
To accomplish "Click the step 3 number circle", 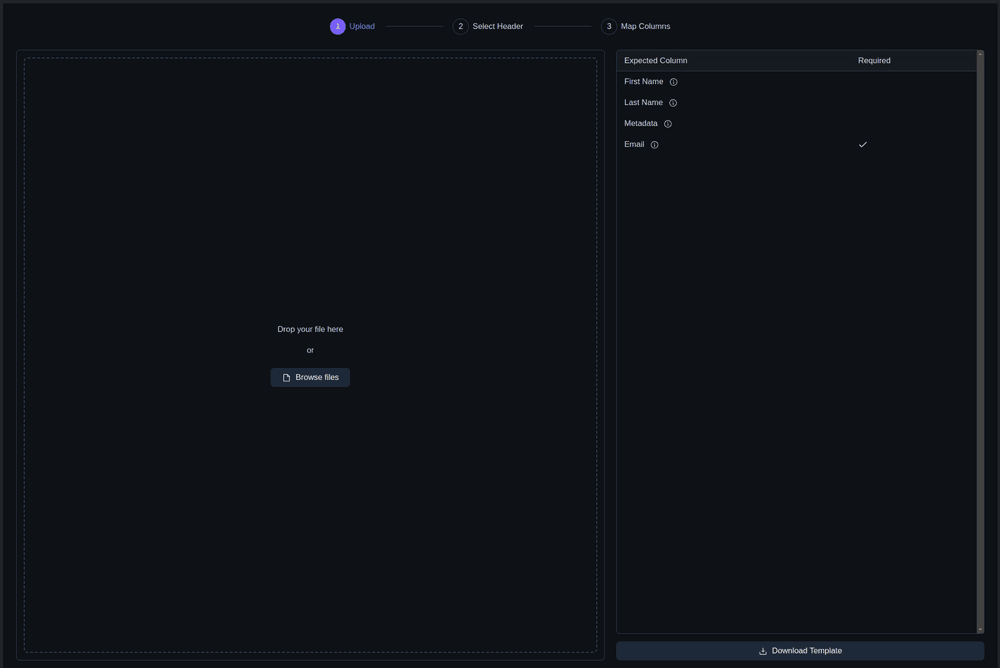I will [609, 27].
